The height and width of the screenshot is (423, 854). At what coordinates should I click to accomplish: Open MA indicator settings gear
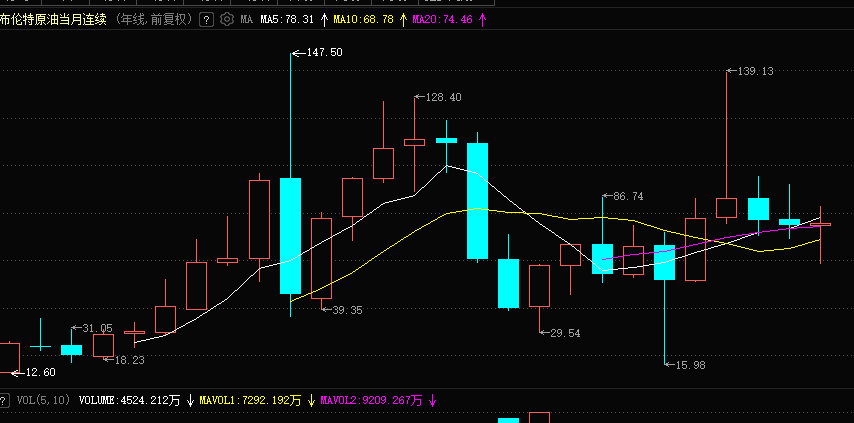coord(227,19)
